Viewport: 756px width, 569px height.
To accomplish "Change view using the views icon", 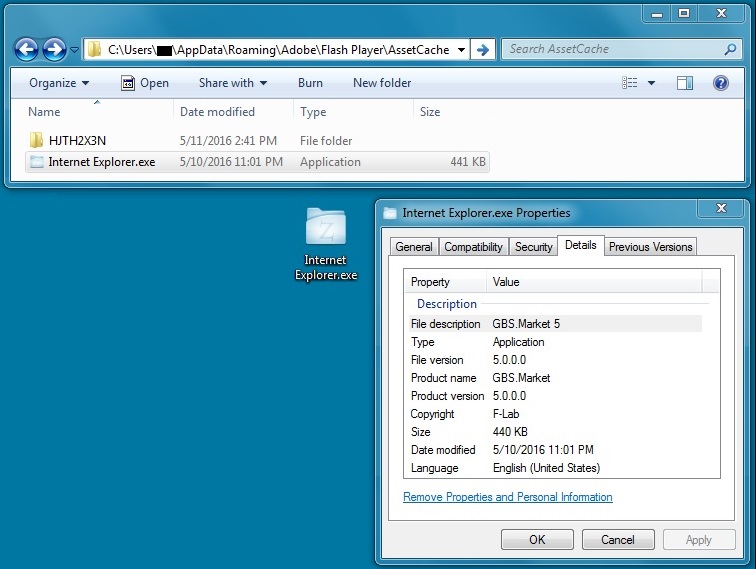I will pos(630,83).
